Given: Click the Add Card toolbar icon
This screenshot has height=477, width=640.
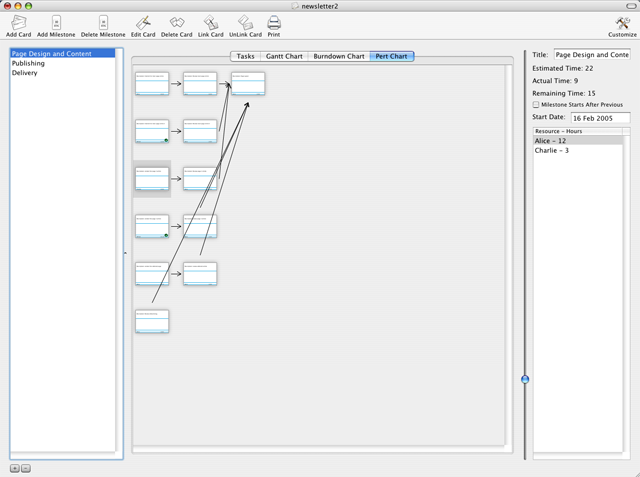Looking at the screenshot, I should (18, 22).
